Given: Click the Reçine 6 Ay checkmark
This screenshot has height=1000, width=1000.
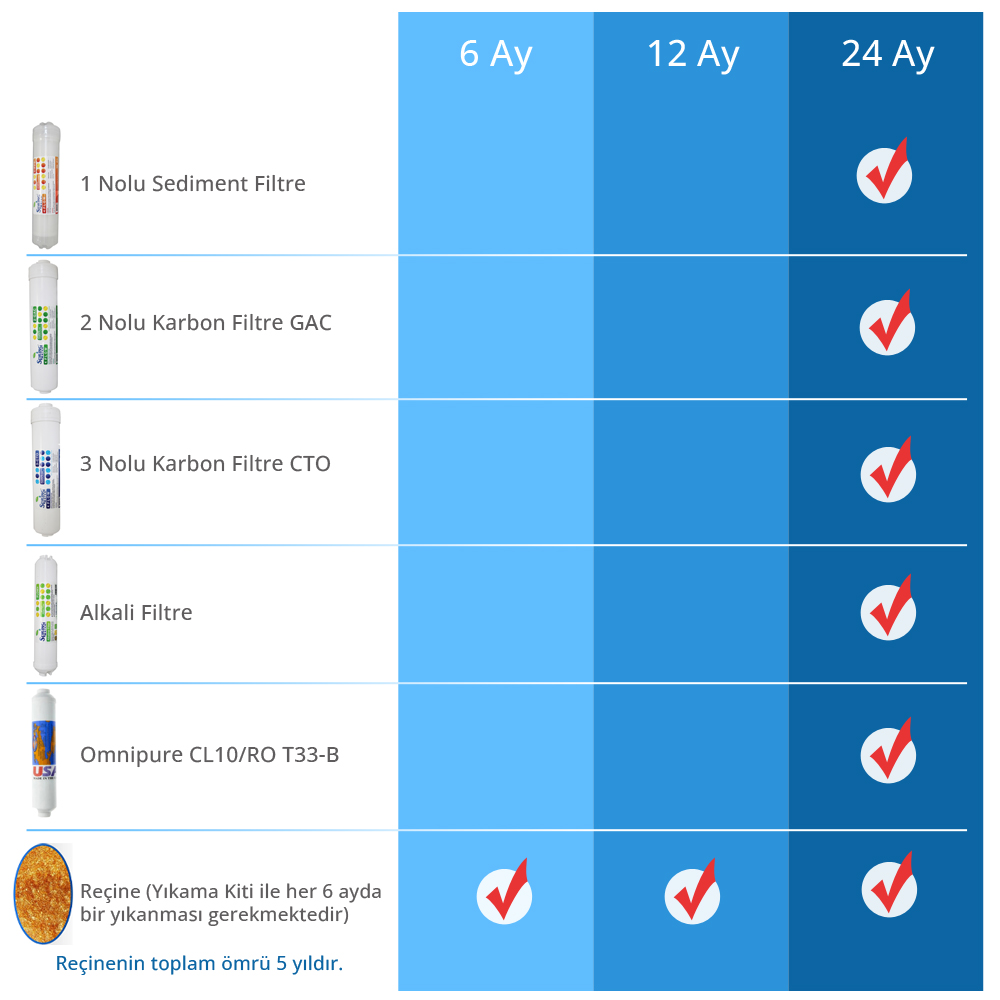Looking at the screenshot, I should point(504,893).
